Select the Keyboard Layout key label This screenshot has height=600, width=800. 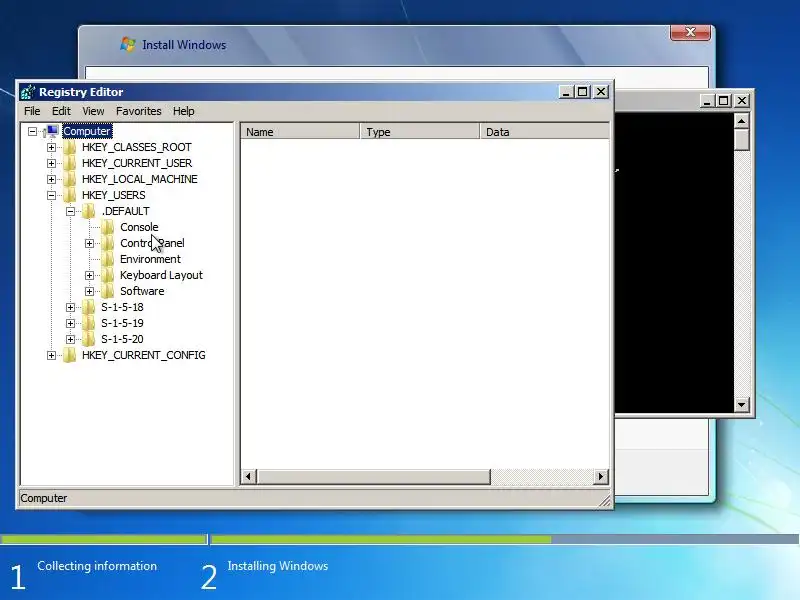(161, 275)
